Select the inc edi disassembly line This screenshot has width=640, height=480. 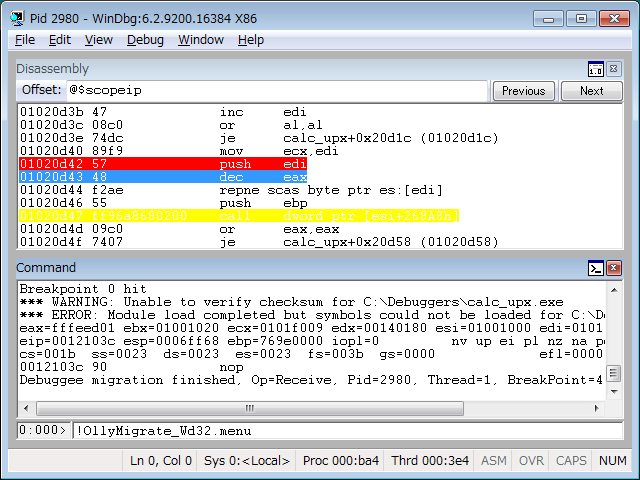coord(163,112)
